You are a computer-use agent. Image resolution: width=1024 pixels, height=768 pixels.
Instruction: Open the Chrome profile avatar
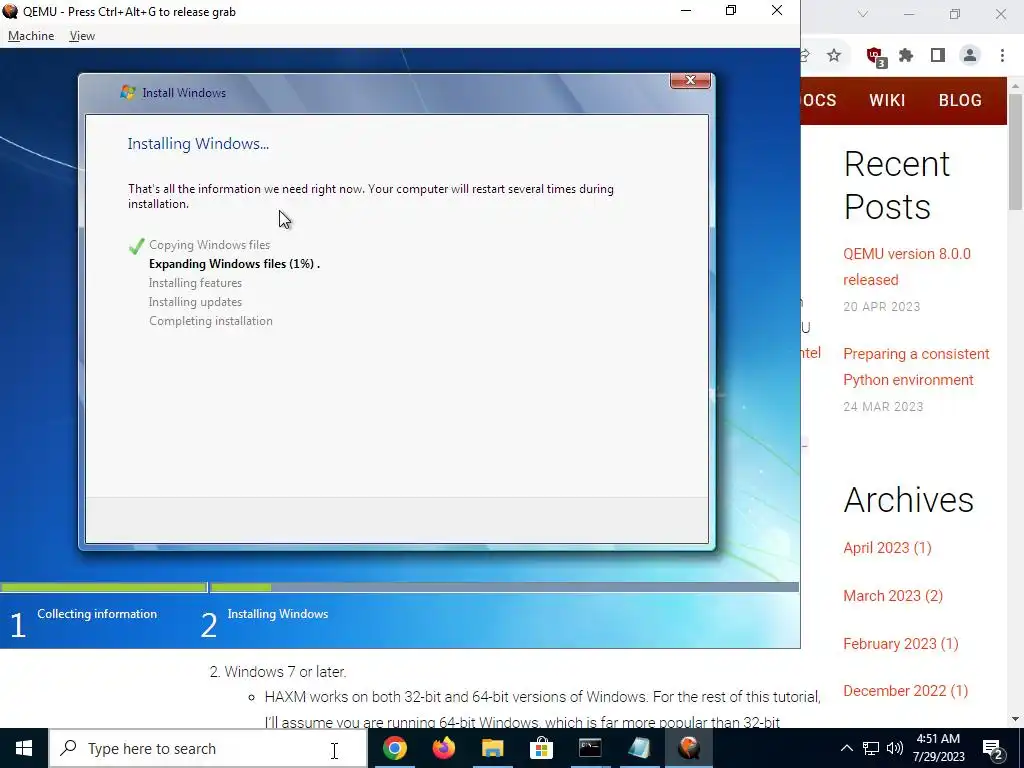coord(970,56)
